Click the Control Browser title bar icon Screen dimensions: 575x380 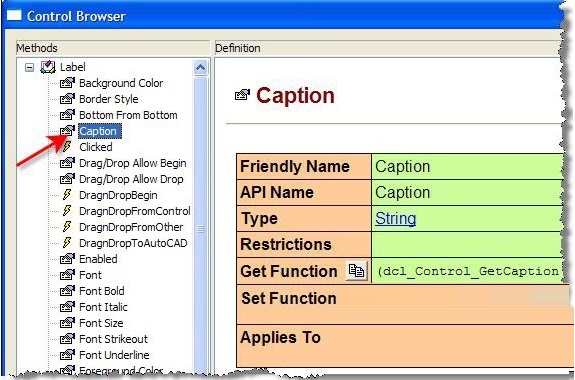coord(14,15)
